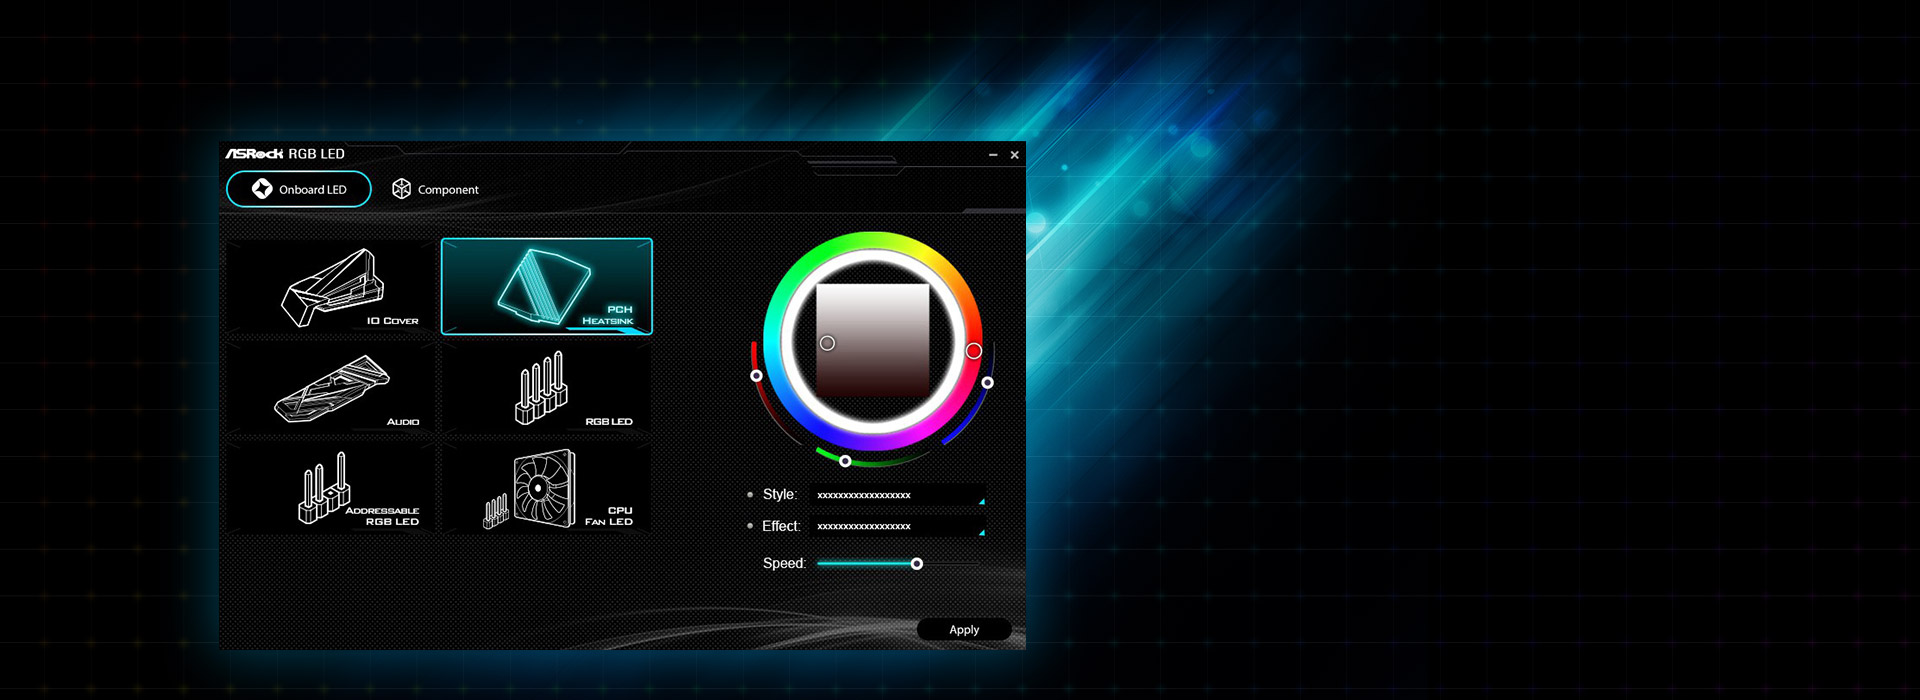Toggle the radio dot beside Effect
1920x700 pixels.
750,526
